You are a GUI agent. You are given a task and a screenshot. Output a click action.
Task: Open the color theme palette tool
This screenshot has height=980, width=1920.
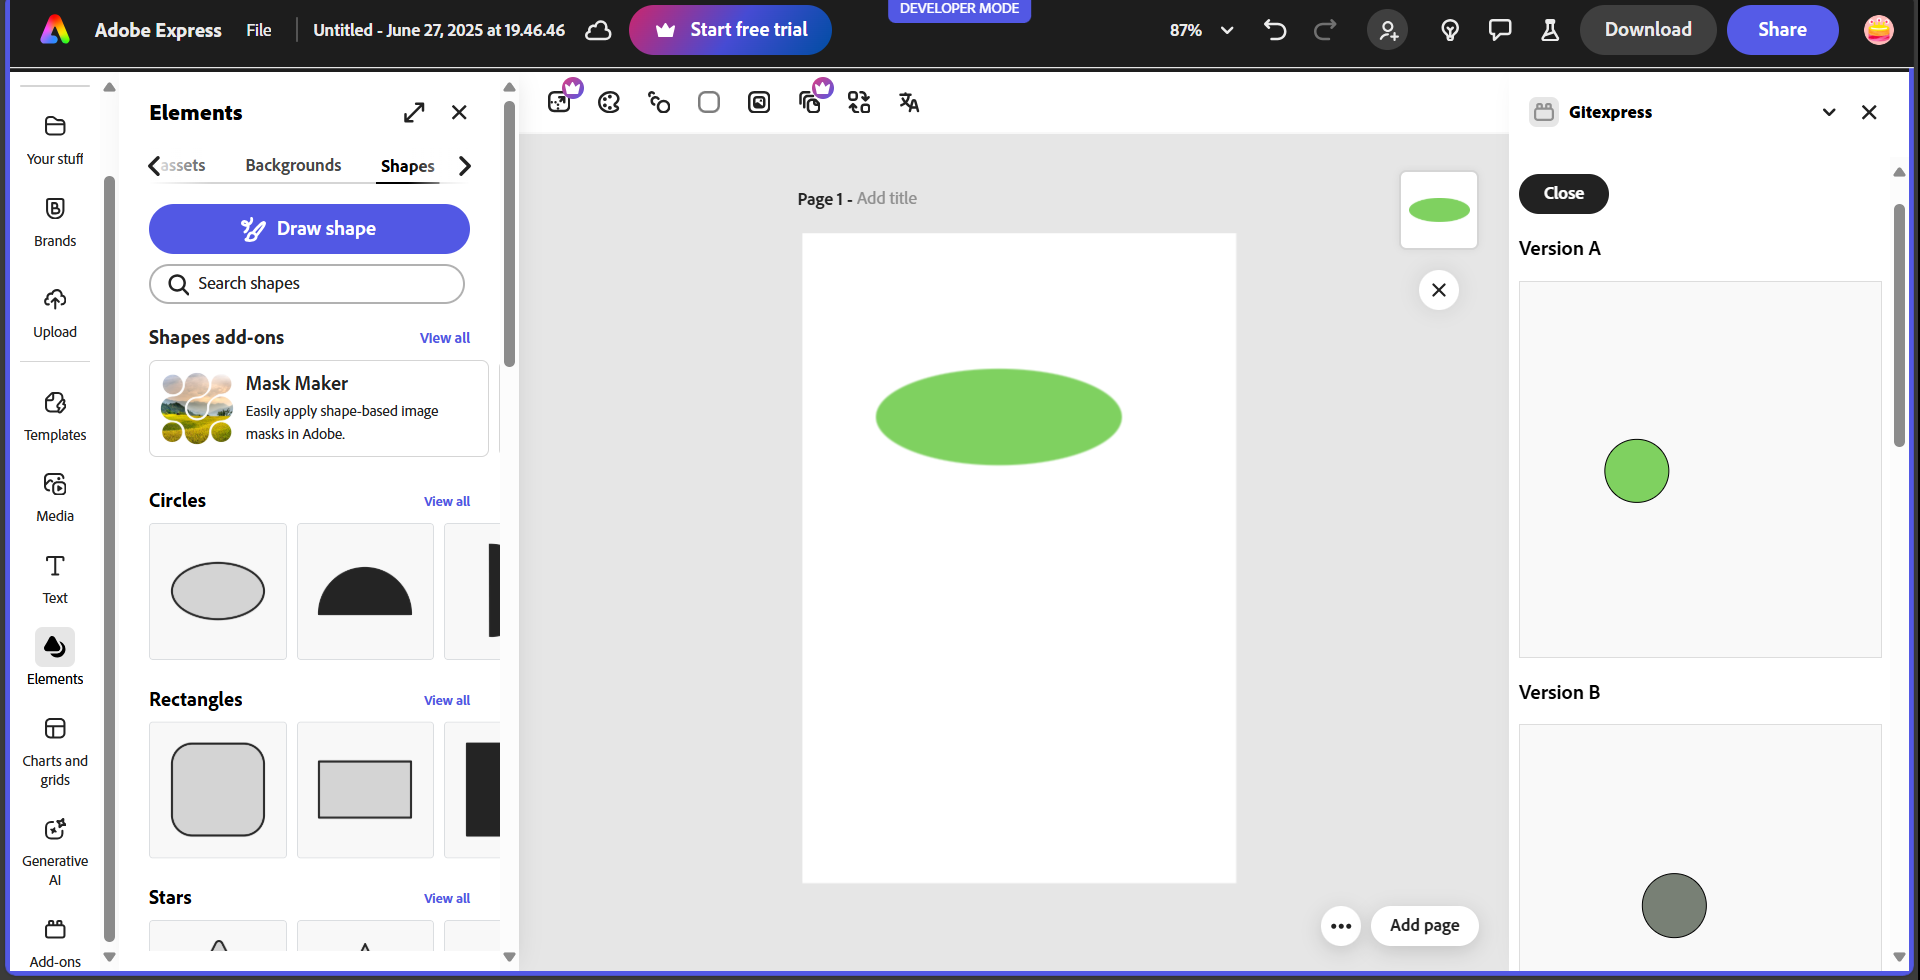[609, 102]
